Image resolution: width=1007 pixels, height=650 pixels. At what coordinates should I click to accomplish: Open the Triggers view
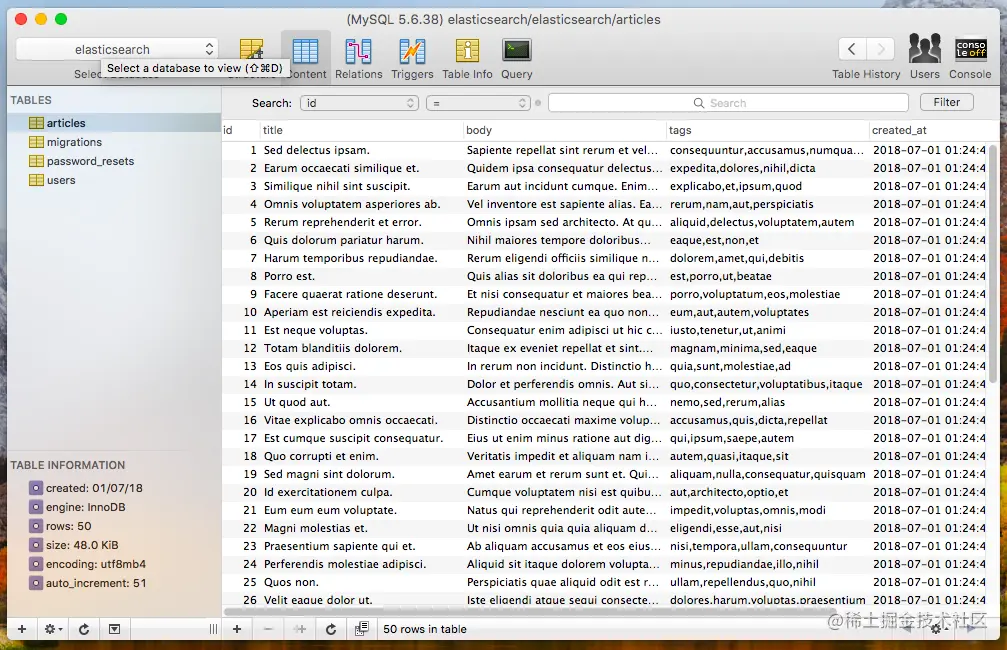click(412, 58)
